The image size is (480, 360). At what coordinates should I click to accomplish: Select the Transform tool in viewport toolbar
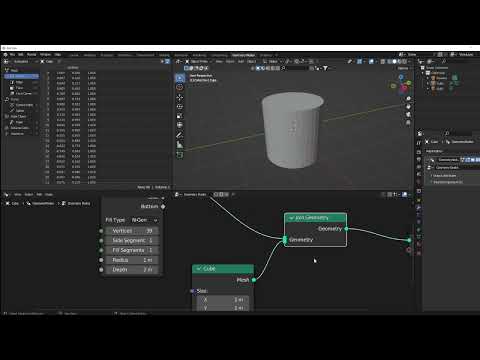click(x=180, y=125)
